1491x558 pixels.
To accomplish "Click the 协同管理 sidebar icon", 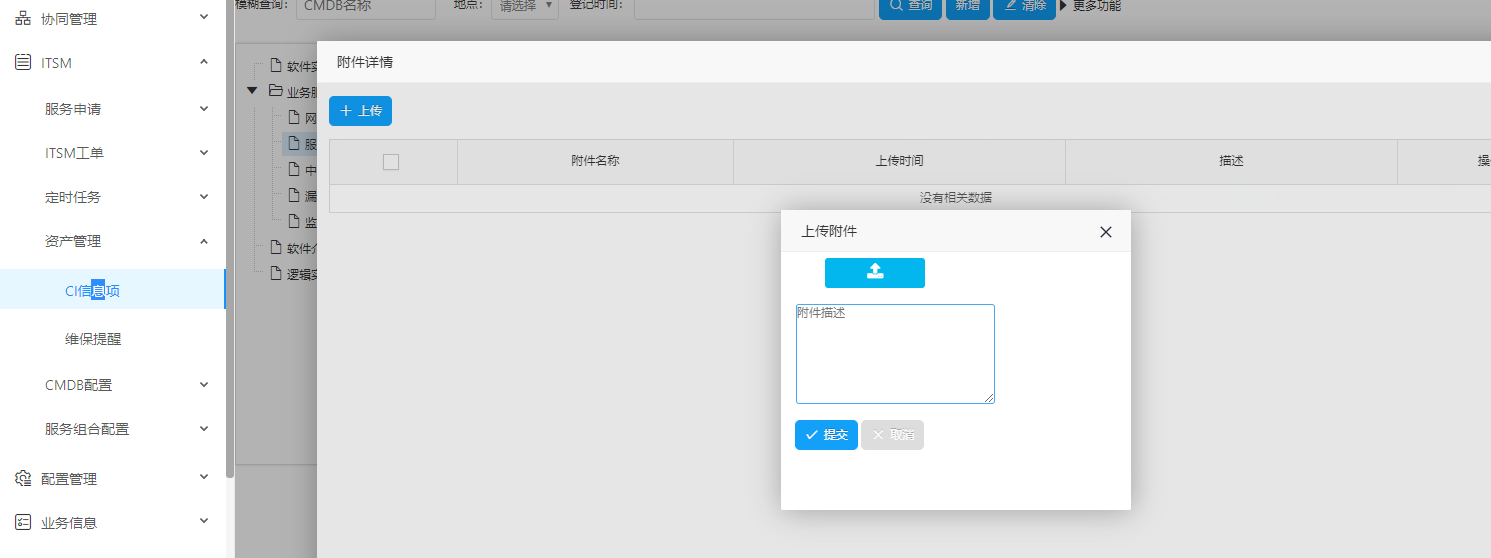I will [x=23, y=19].
